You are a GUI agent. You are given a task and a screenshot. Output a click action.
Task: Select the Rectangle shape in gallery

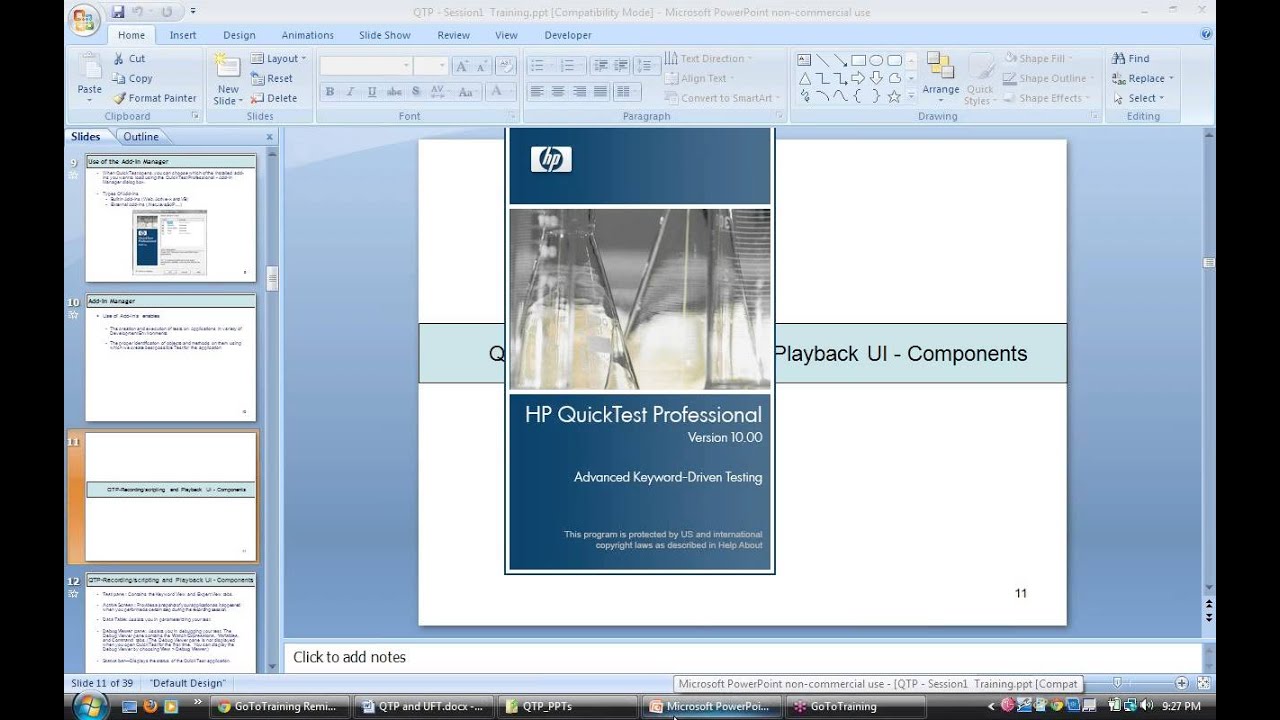[x=858, y=60]
